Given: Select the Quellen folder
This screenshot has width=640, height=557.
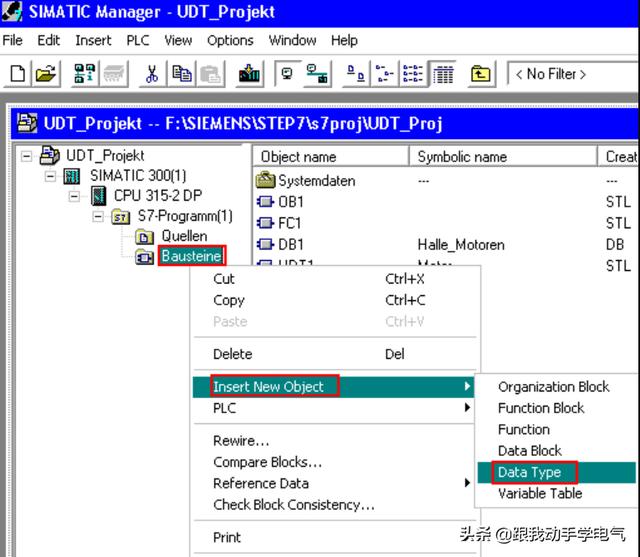Looking at the screenshot, I should point(184,236).
